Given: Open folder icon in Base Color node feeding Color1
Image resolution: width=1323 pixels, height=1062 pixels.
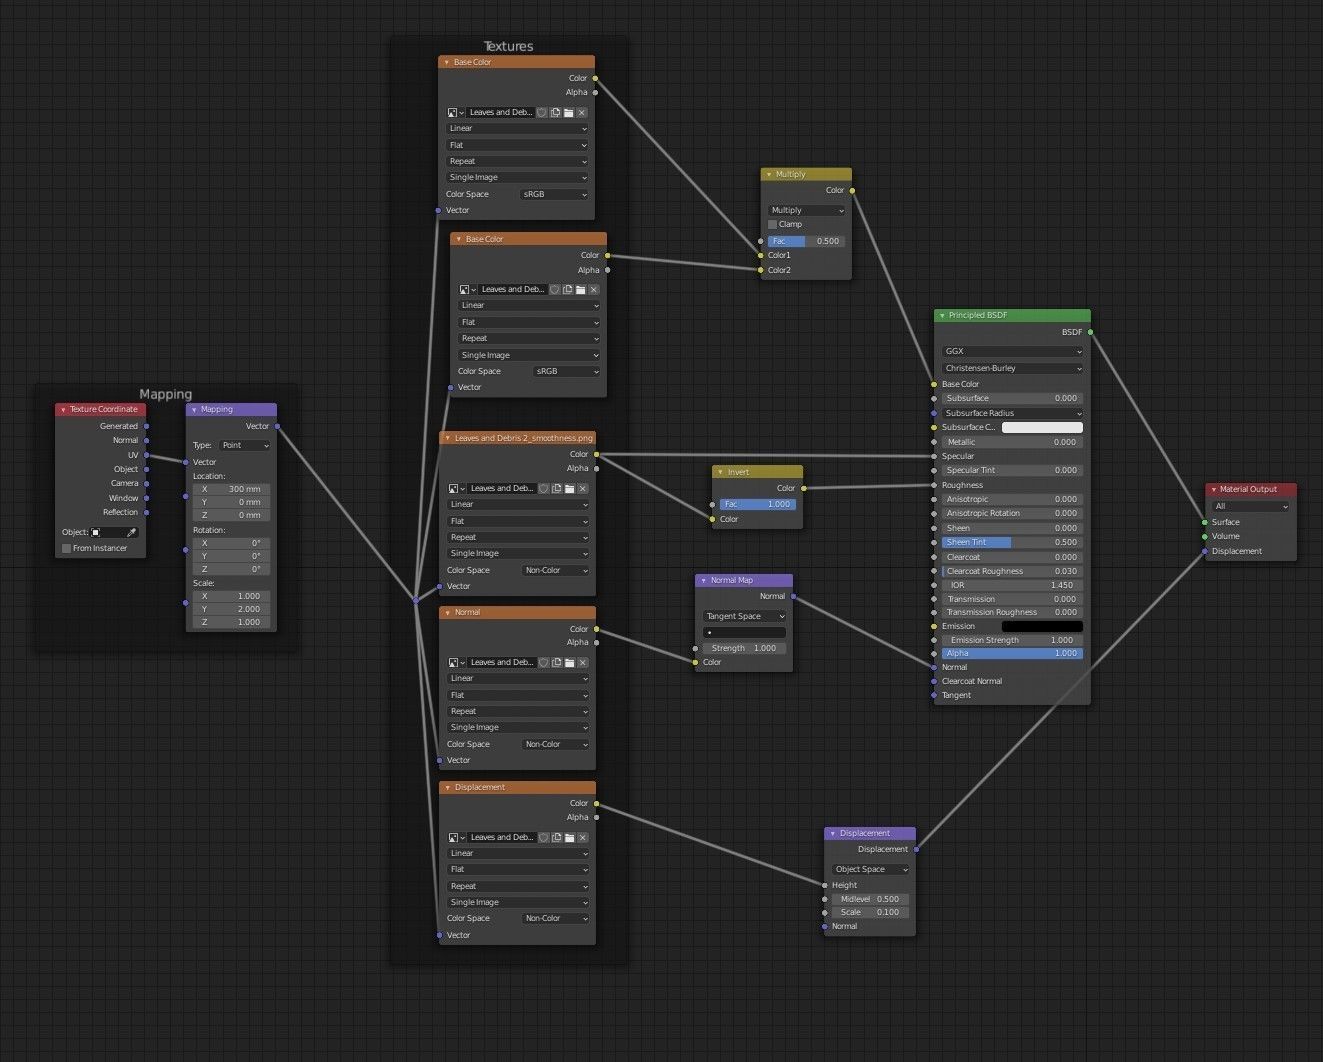Looking at the screenshot, I should pyautogui.click(x=568, y=112).
